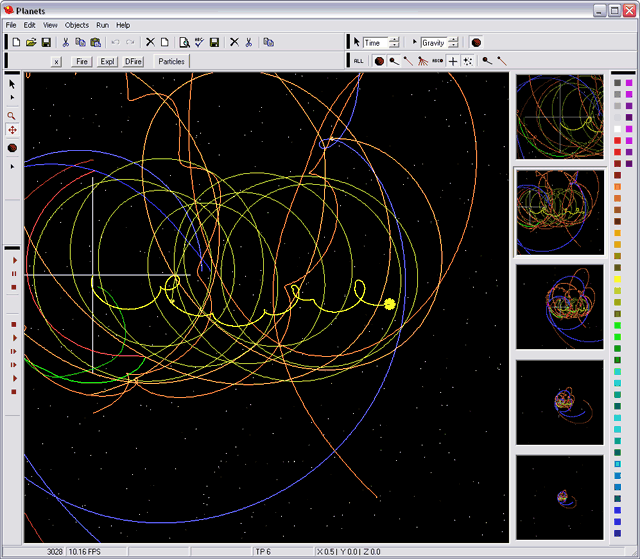Toggle planet display button next to ALL

[380, 61]
